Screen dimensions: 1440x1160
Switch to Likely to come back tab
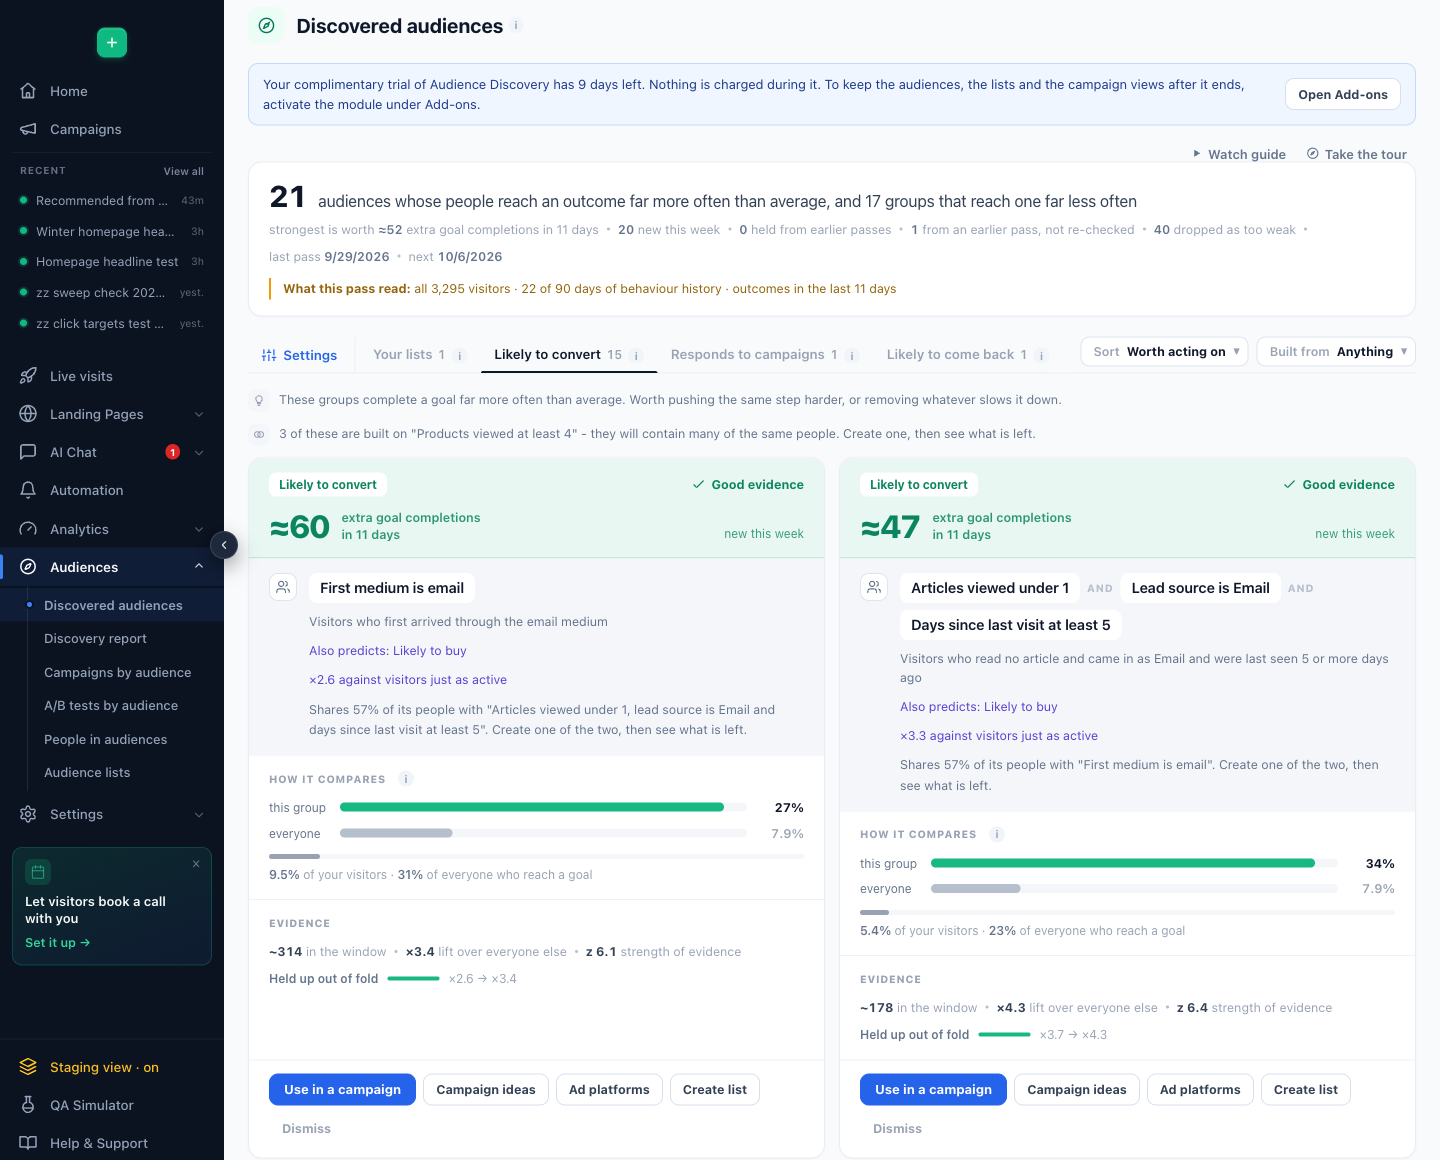click(x=957, y=355)
